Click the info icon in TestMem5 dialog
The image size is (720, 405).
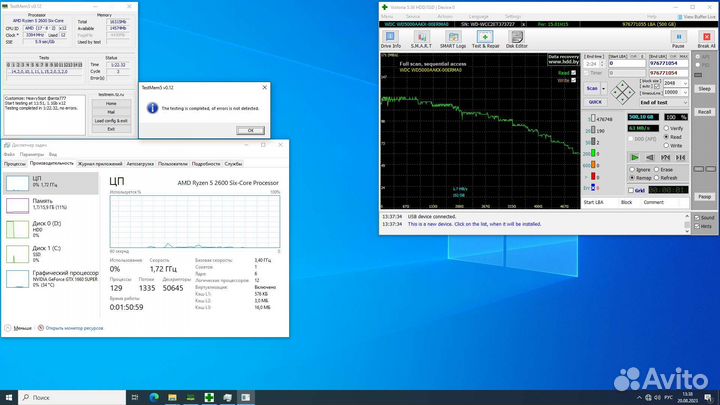152,108
